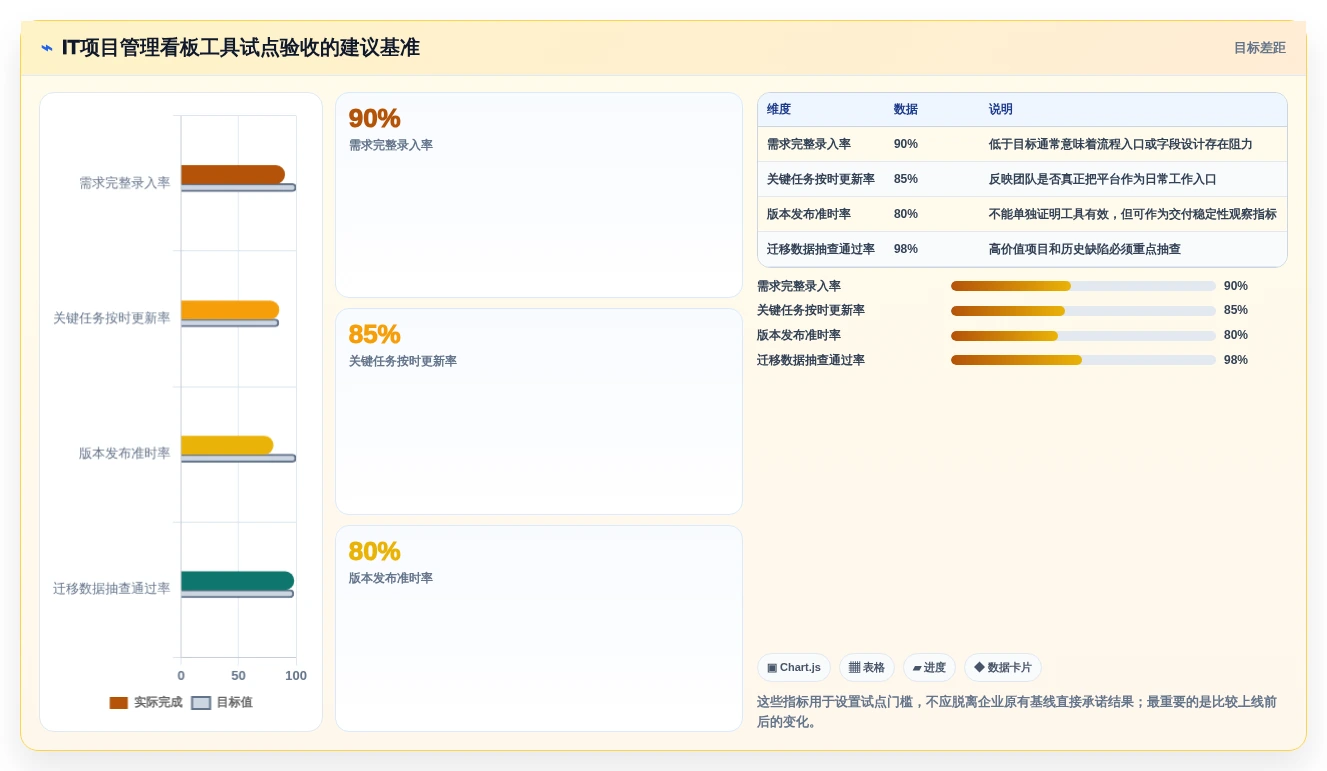Click the 表格 tag chip
The width and height of the screenshot is (1327, 771).
coord(867,668)
